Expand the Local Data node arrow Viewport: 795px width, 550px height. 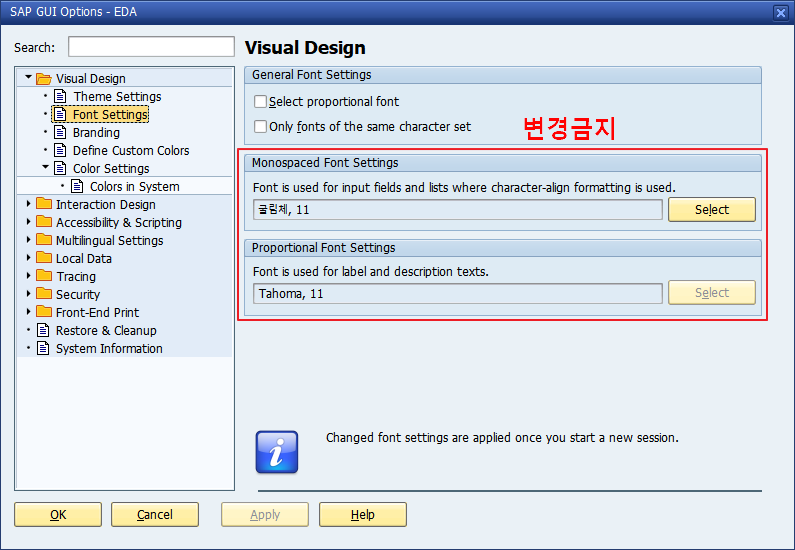coord(28,258)
